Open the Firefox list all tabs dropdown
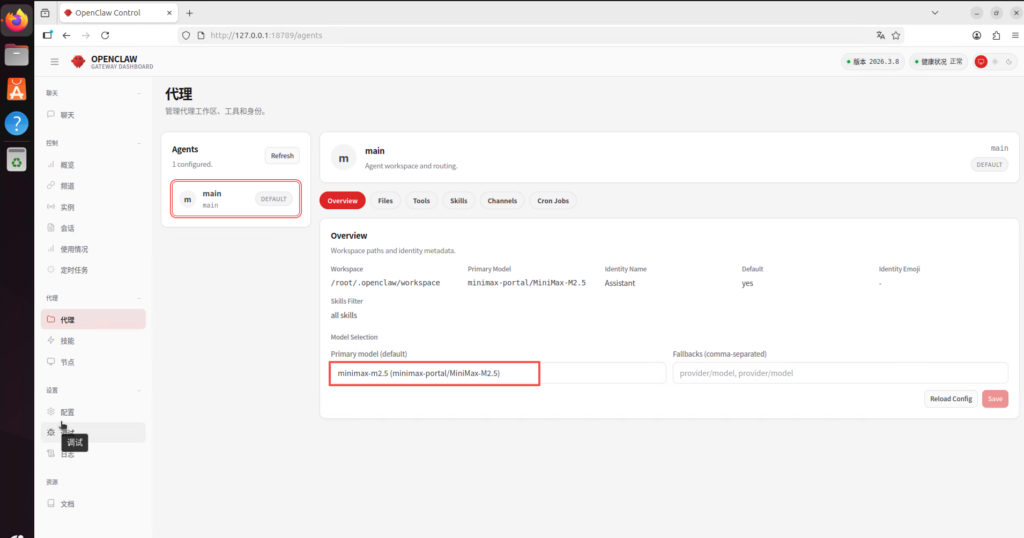1024x538 pixels. (934, 13)
